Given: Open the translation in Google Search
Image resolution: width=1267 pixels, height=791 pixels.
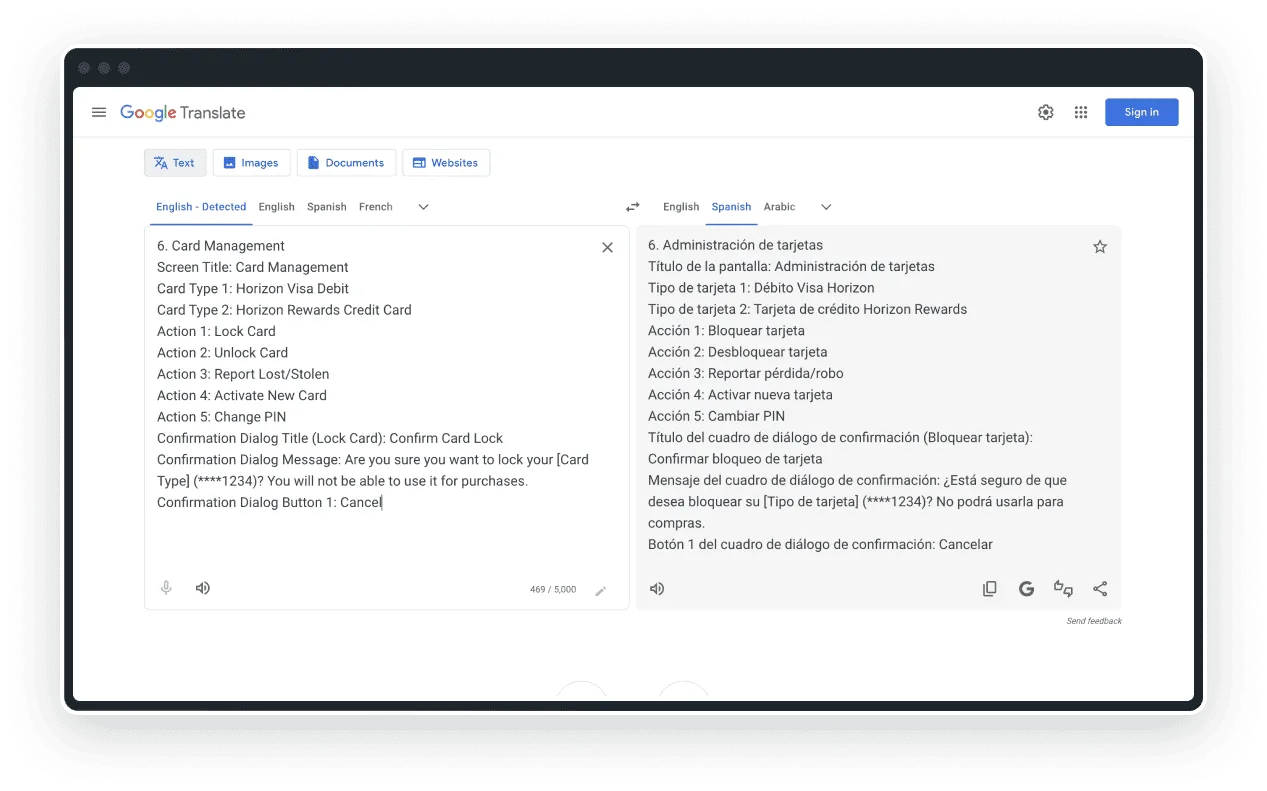Looking at the screenshot, I should pos(1026,588).
